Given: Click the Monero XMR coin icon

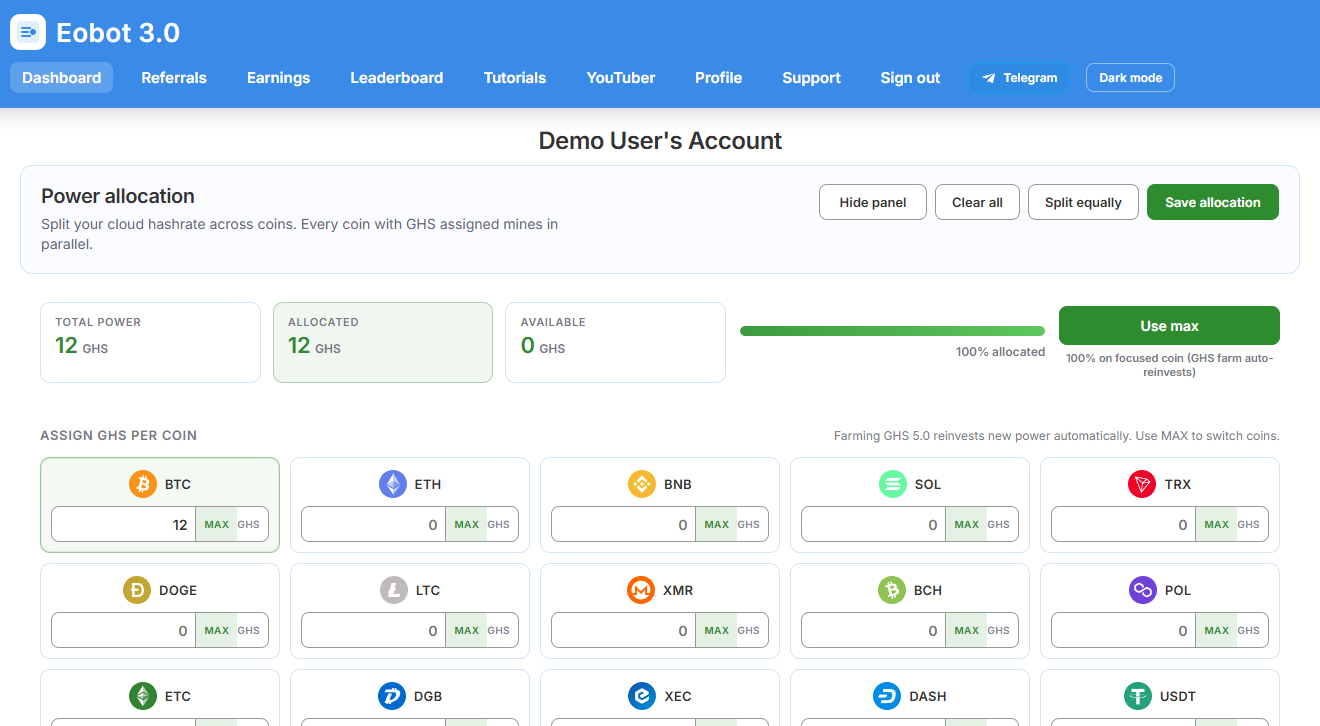Looking at the screenshot, I should click(641, 590).
